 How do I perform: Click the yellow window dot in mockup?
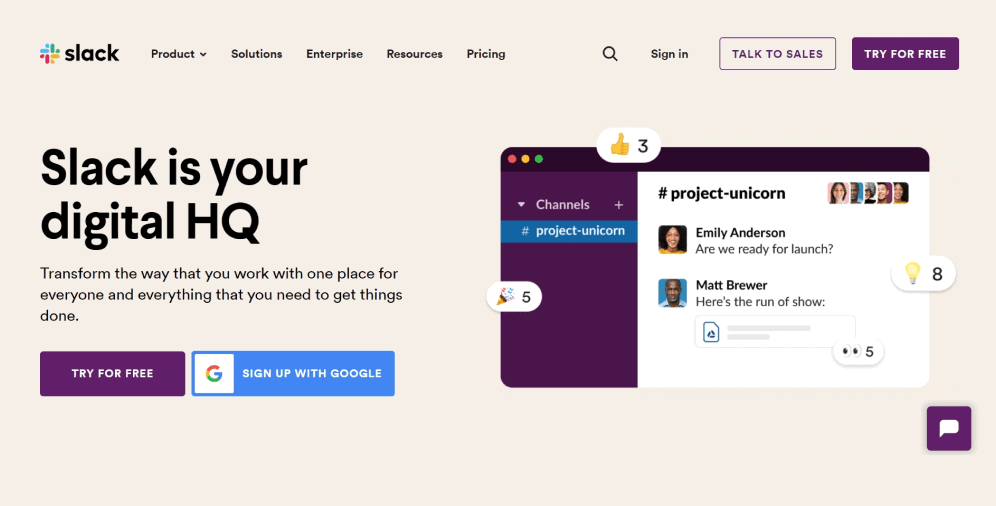[525, 159]
